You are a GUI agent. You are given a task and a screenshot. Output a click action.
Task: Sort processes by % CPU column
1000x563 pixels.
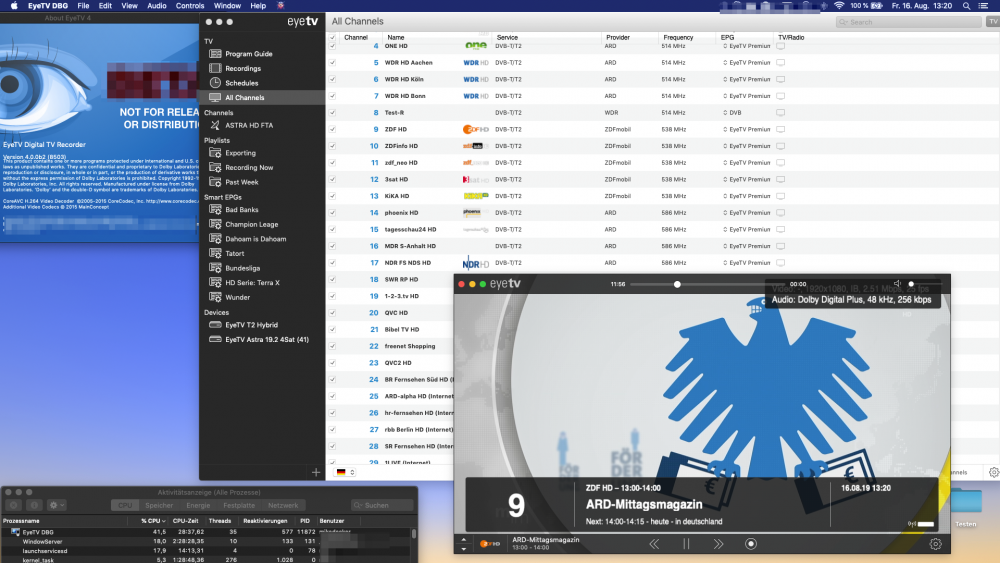[153, 521]
